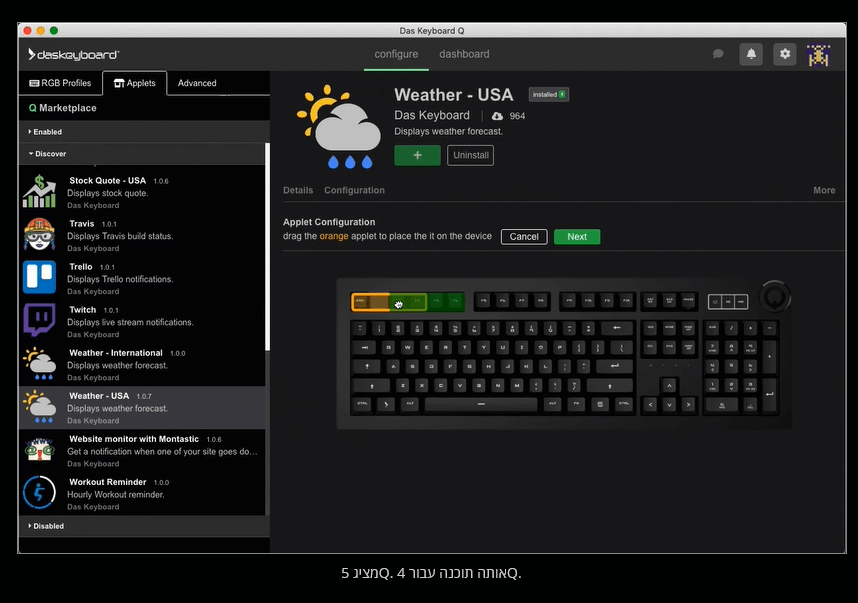858x603 pixels.
Task: Select the Stock Quote - USA applet icon
Action: point(39,191)
